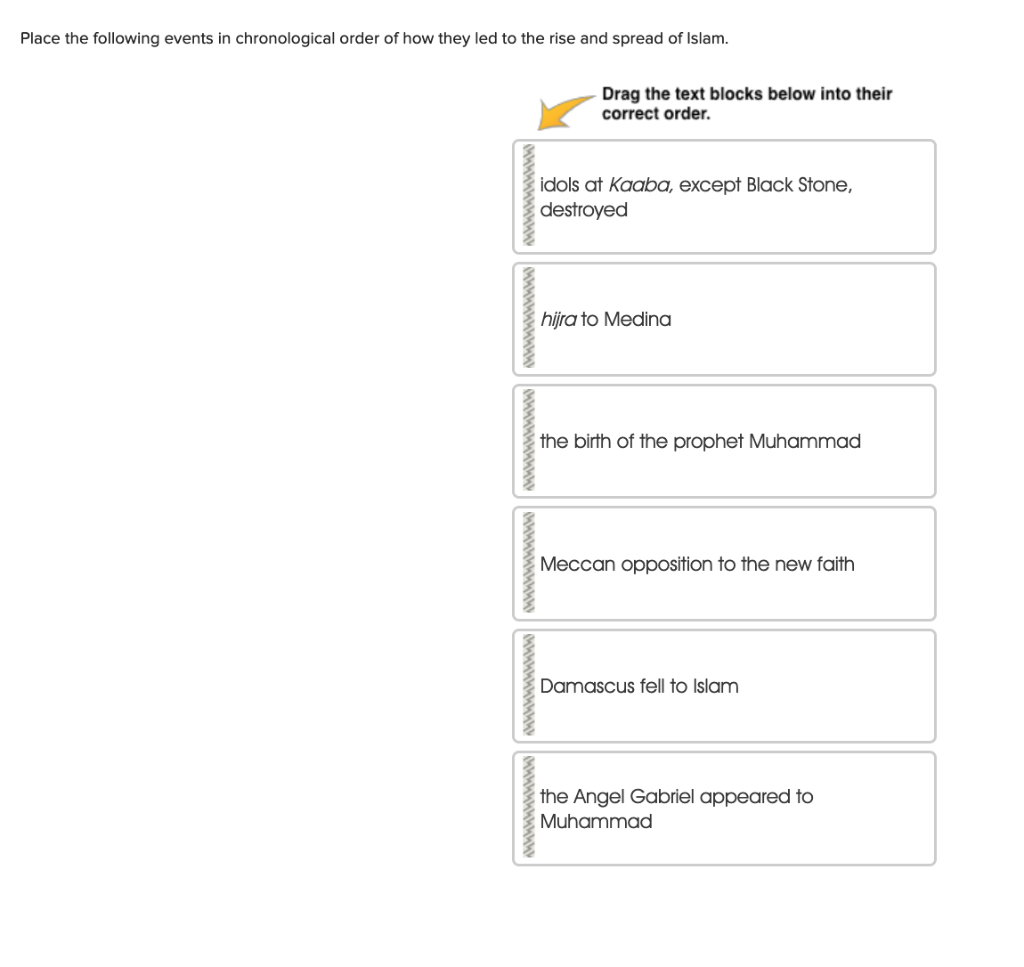Click the 'Angel Gabriel appeared to Muhammad' block
Screen dimensions: 1024x967
[724, 808]
